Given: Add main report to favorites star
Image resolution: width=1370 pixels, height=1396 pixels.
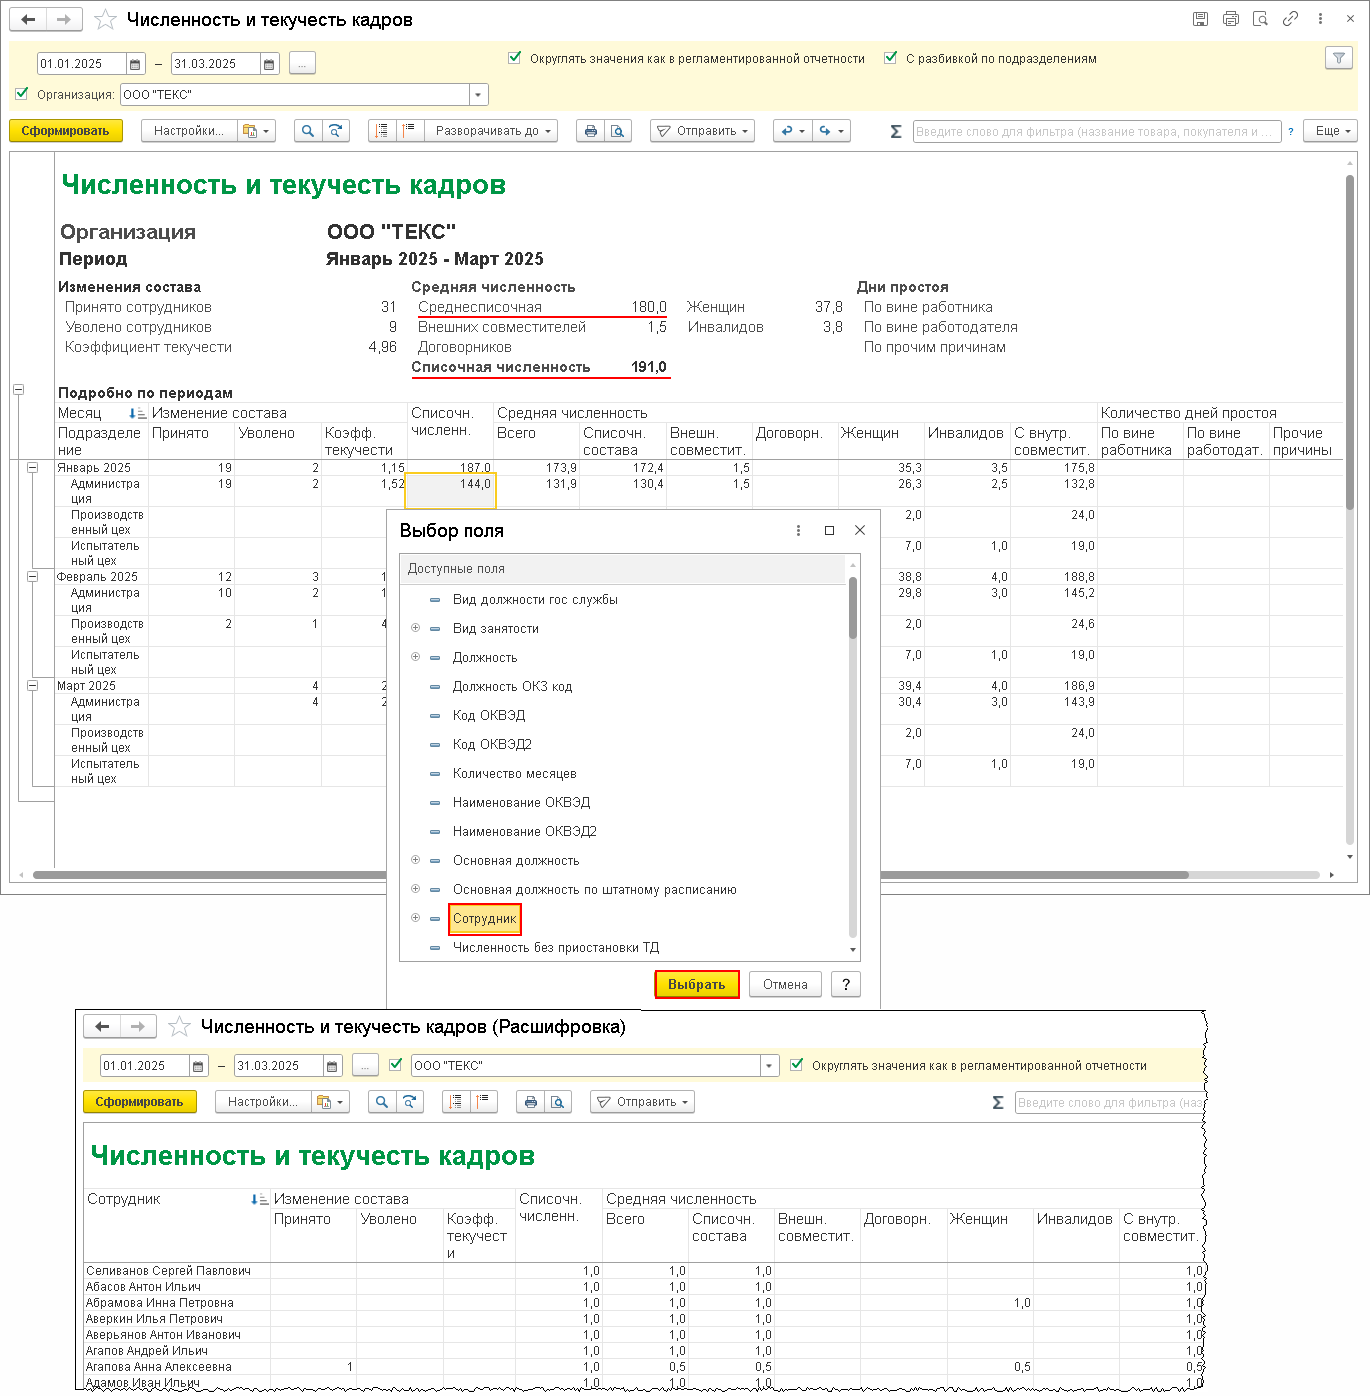Looking at the screenshot, I should coord(105,20).
